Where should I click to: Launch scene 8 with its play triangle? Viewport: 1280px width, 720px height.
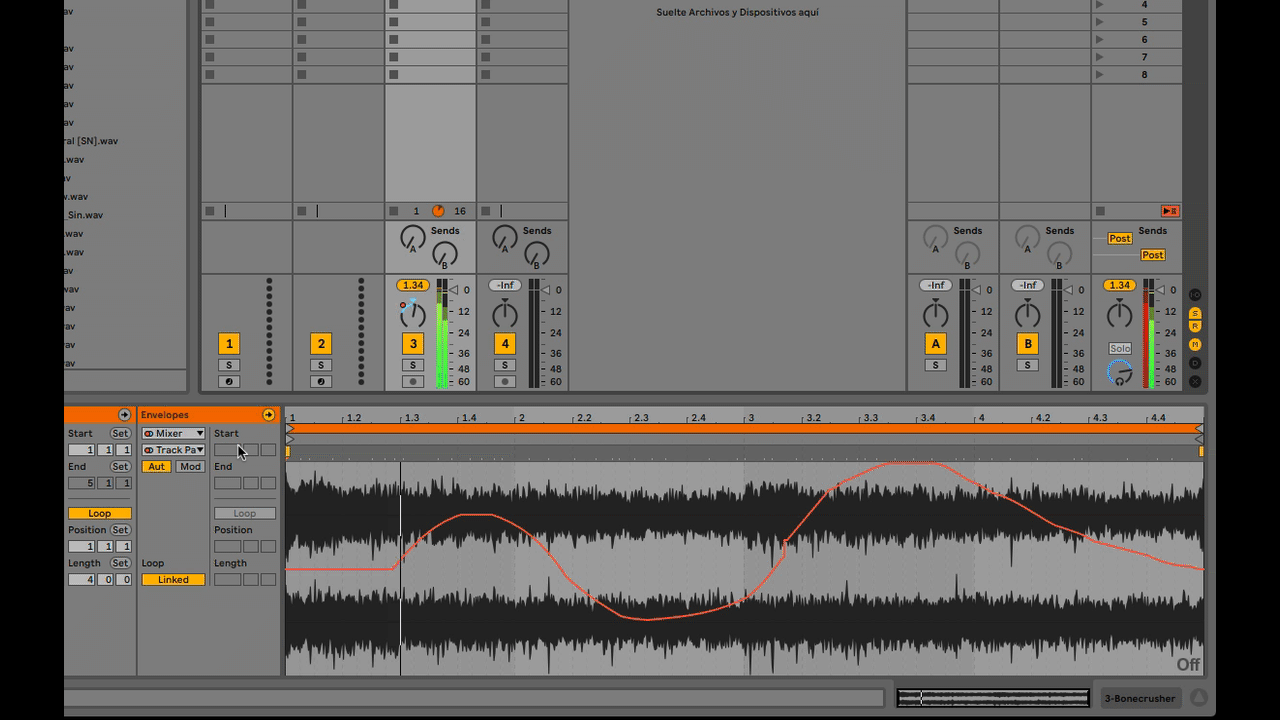click(1100, 75)
